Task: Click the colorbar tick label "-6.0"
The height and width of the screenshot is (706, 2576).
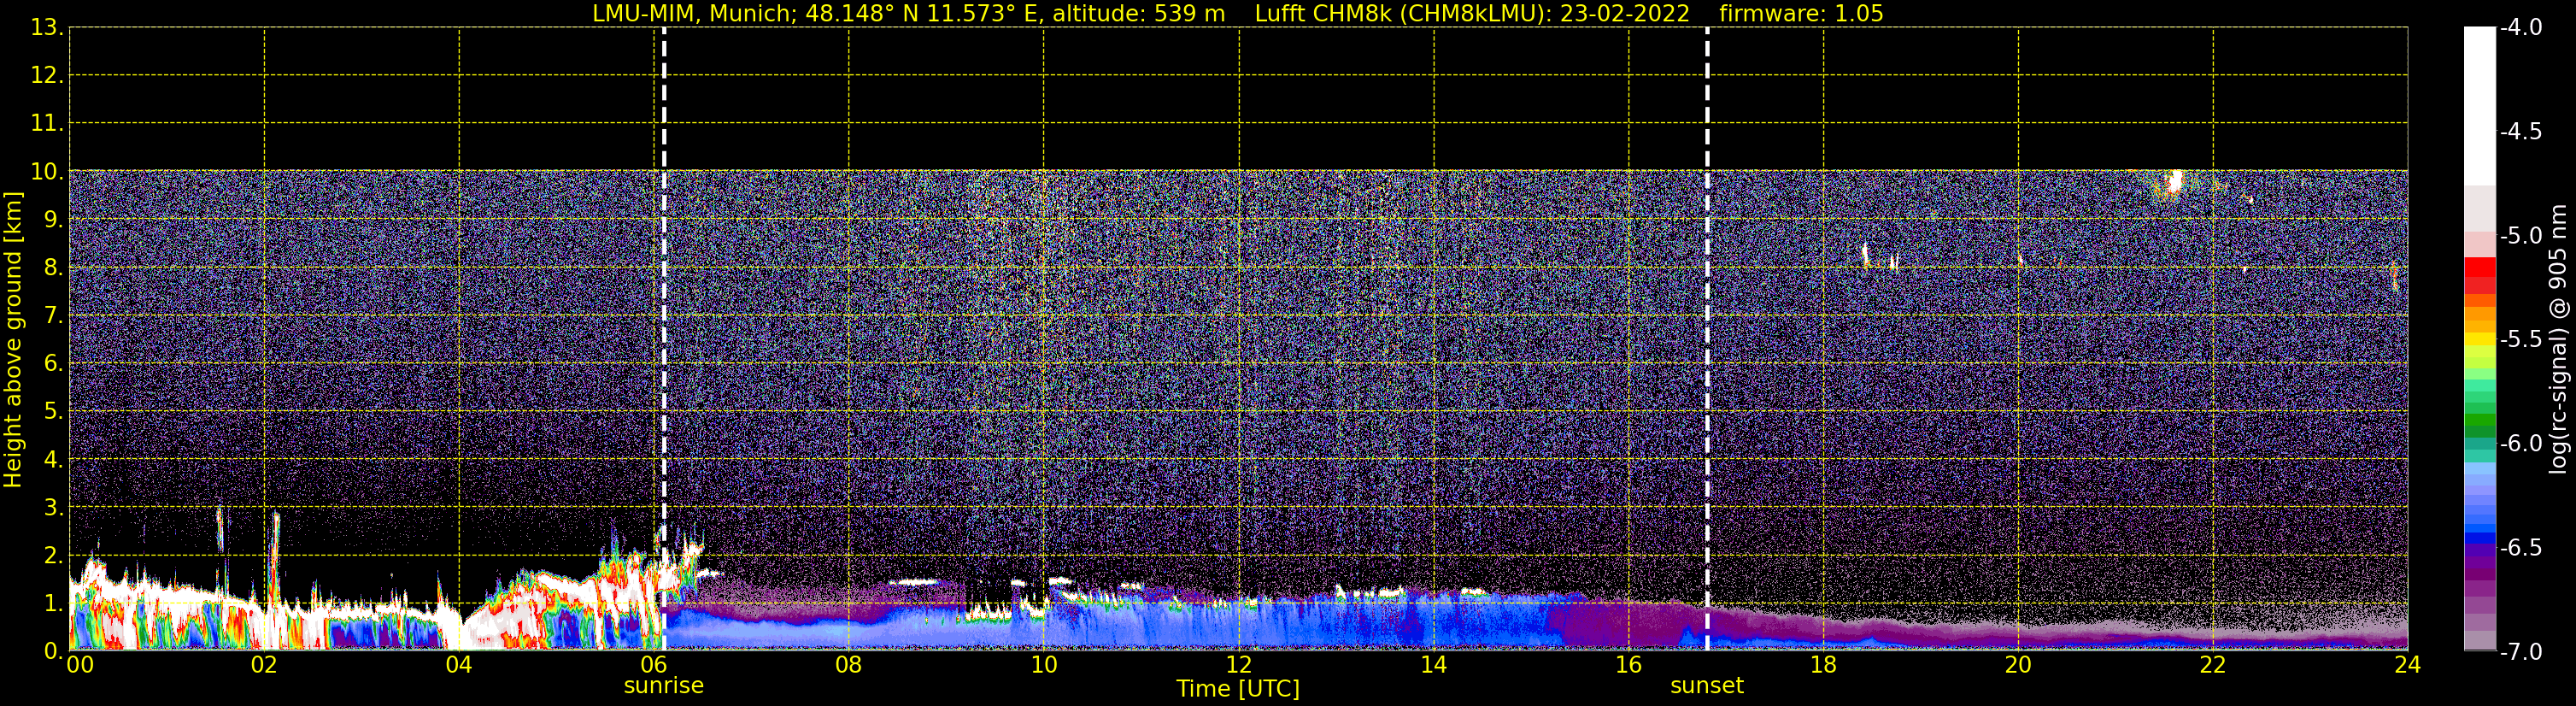Action: (2520, 444)
